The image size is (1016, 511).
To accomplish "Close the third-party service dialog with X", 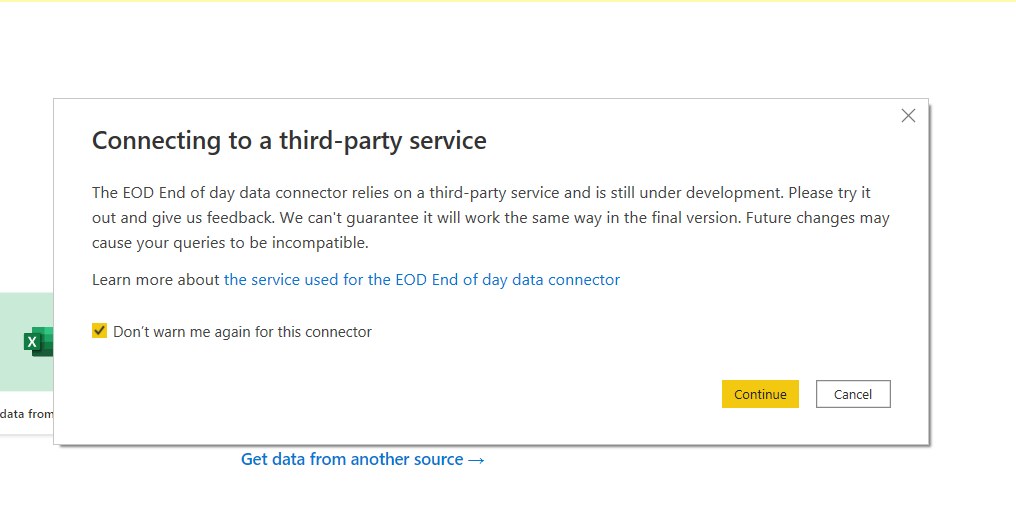I will click(908, 116).
